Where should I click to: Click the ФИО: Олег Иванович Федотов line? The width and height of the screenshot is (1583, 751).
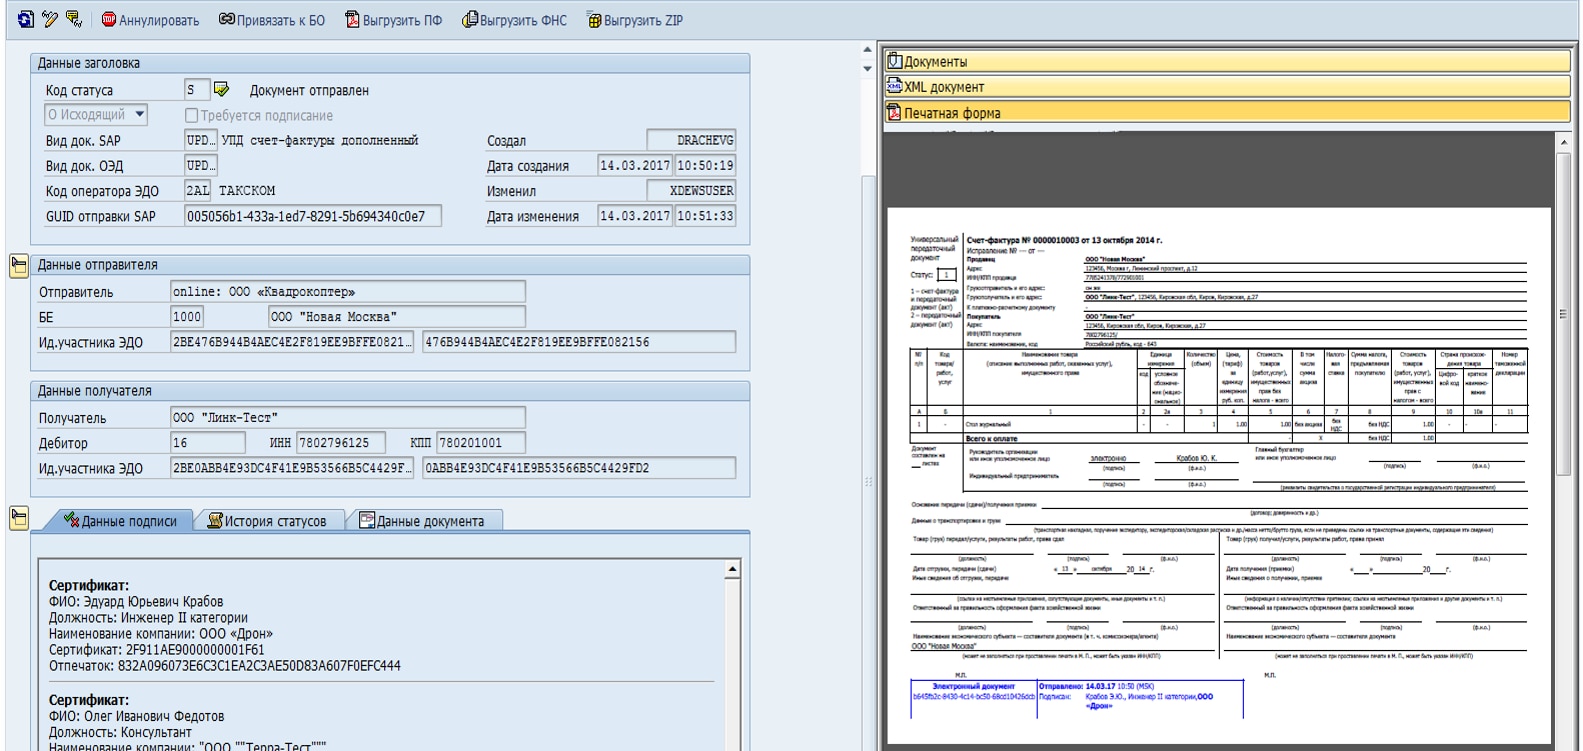137,716
